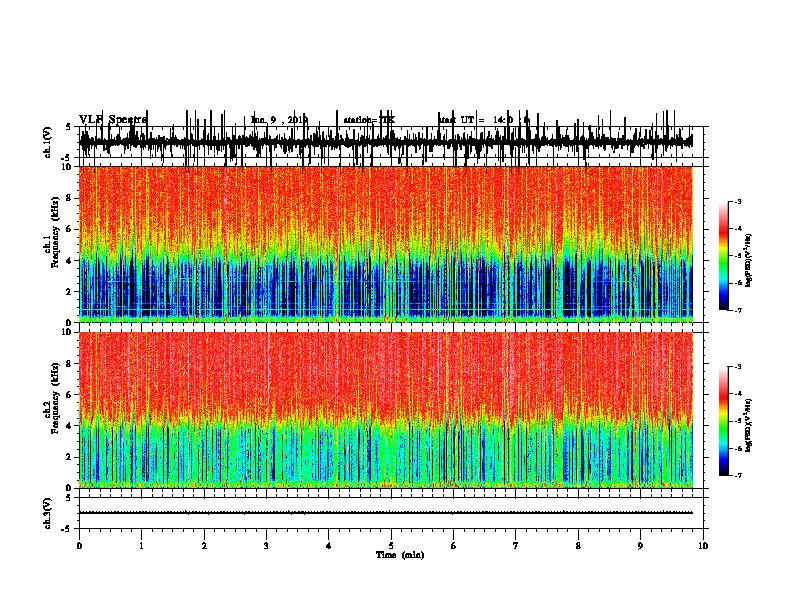Image resolution: width=792 pixels, height=612 pixels.
Task: Click tick label 3 on the time axis
Action: pyautogui.click(x=266, y=546)
